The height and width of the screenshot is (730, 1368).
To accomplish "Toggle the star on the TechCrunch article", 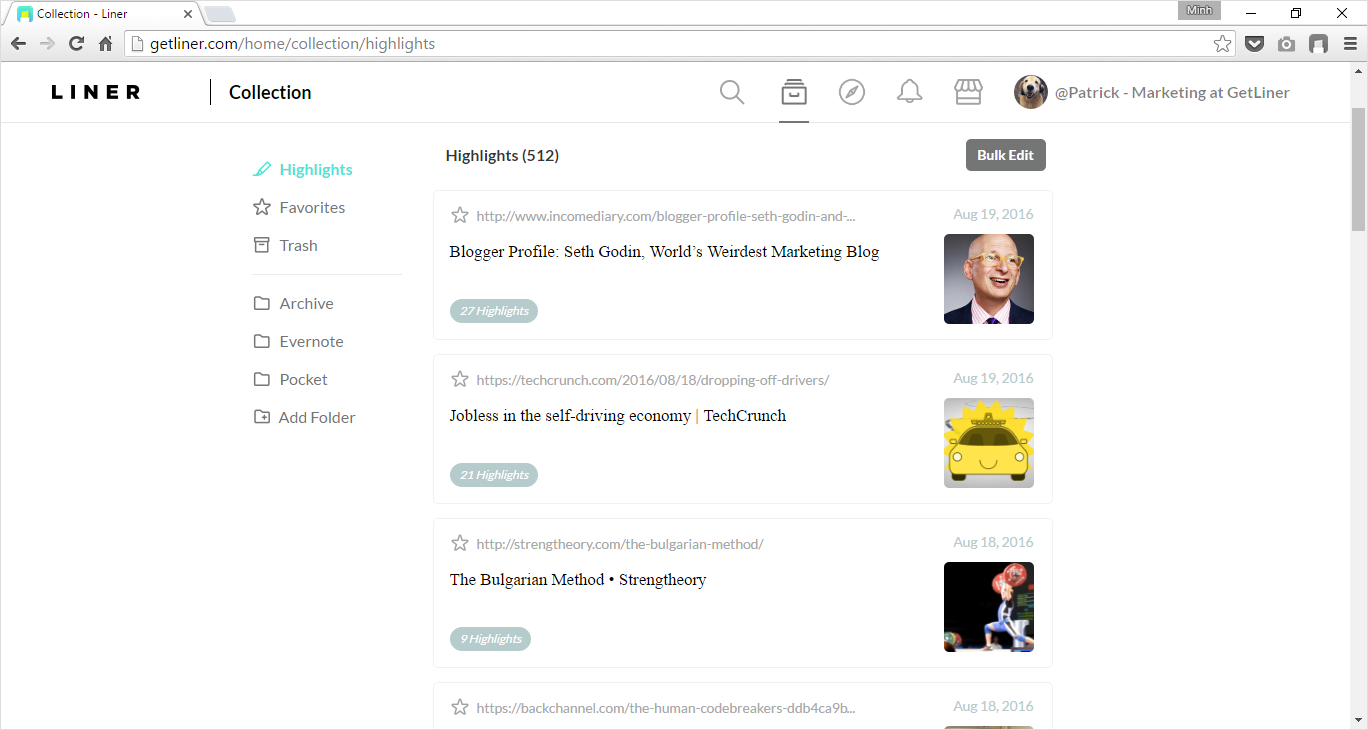I will pyautogui.click(x=459, y=379).
